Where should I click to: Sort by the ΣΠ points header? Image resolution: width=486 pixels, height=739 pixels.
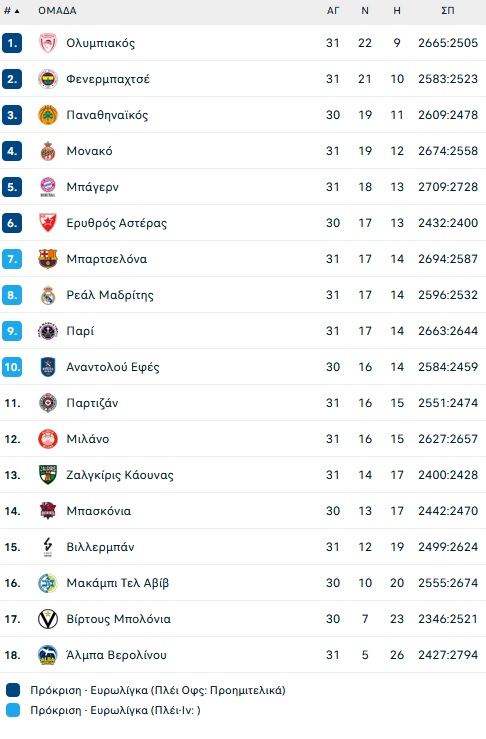click(x=448, y=10)
